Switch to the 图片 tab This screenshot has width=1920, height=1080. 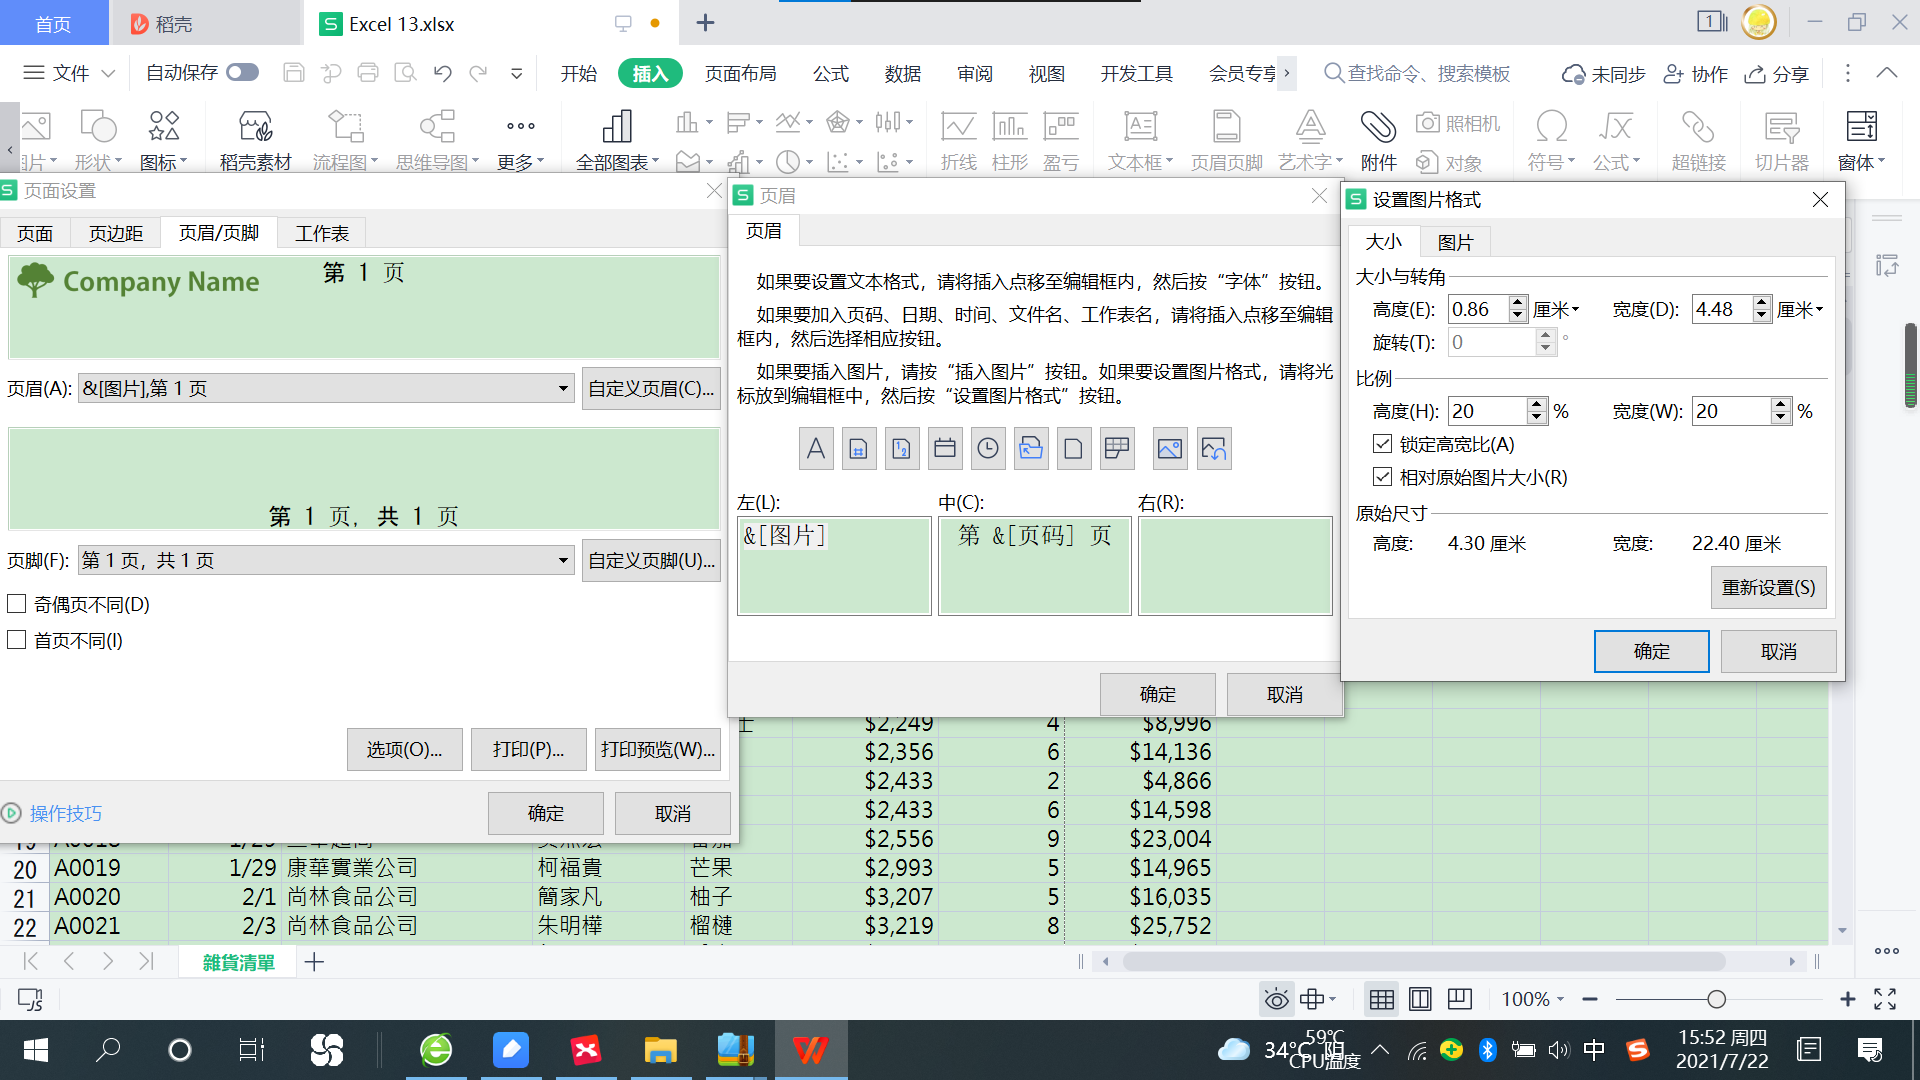pos(1455,242)
